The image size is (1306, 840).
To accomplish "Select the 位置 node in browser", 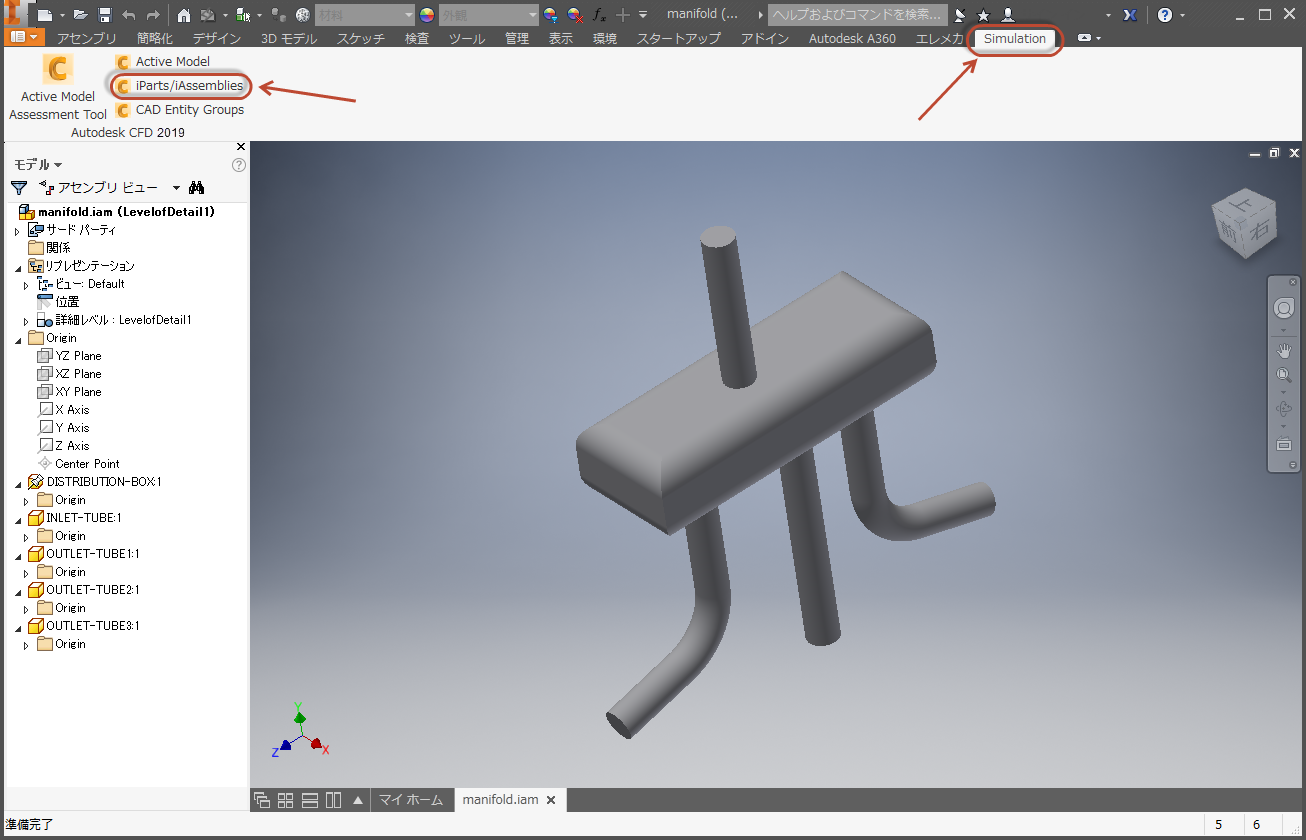I will [x=58, y=302].
